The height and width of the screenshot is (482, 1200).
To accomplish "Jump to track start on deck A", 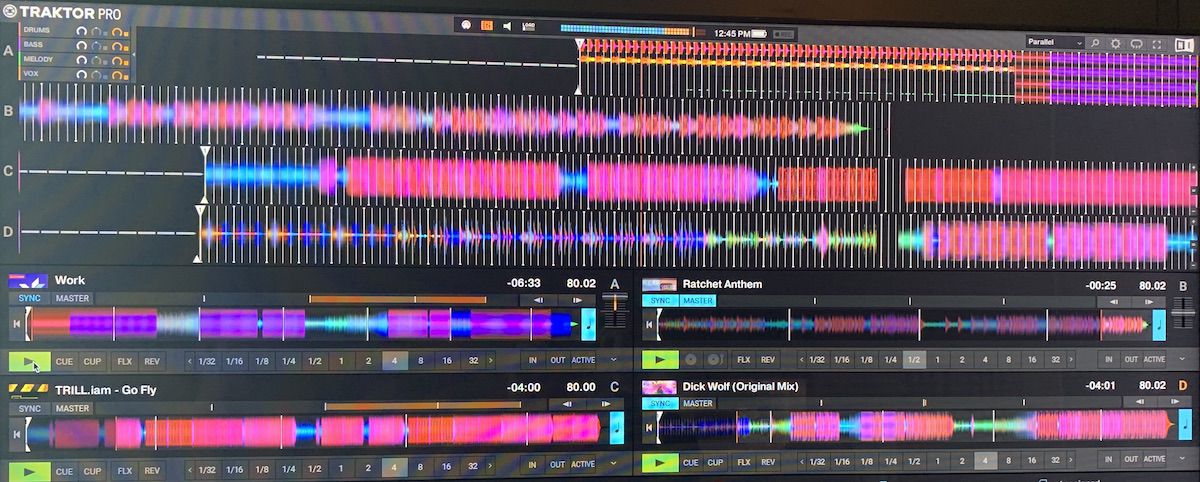I will [17, 324].
